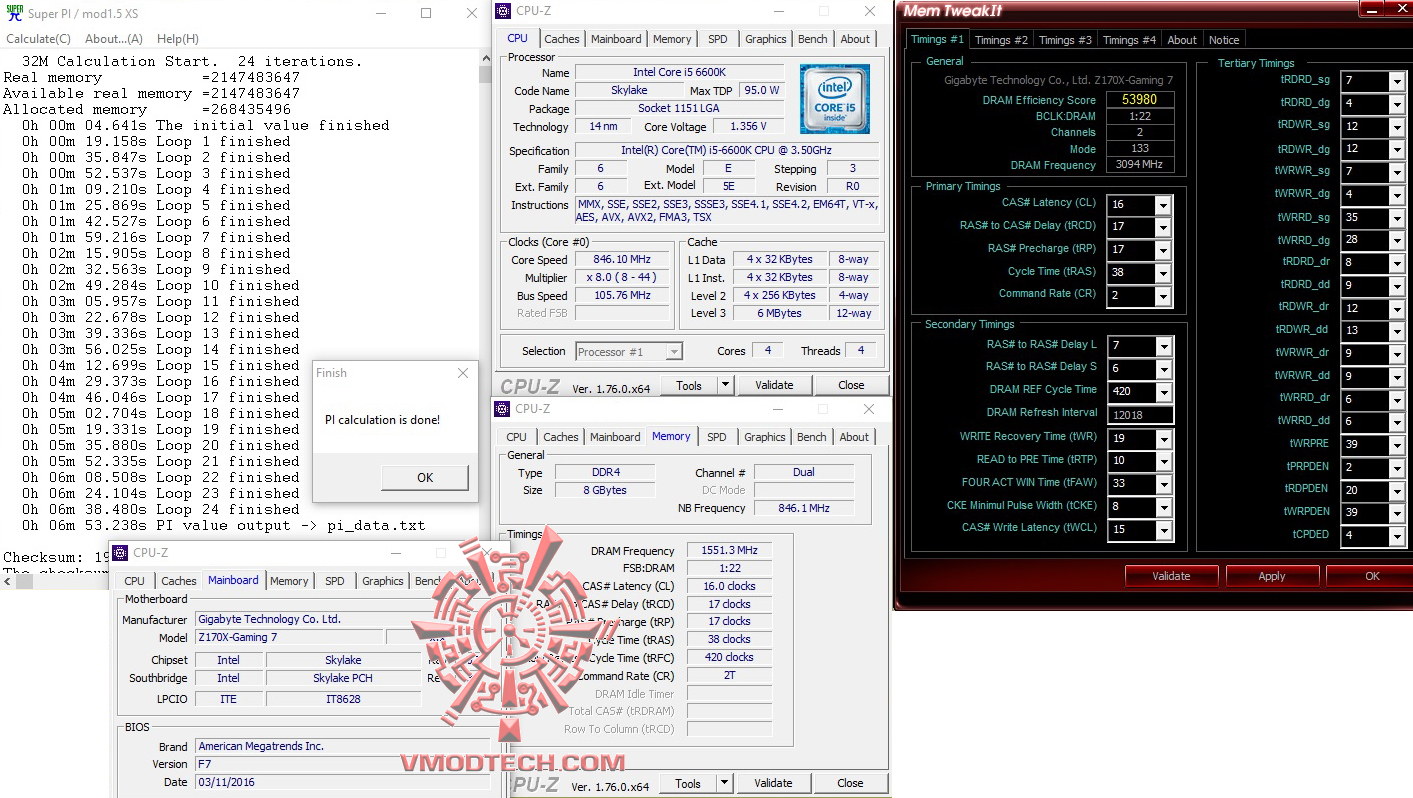Click the Loop 24 finished line in Super PI

click(161, 509)
